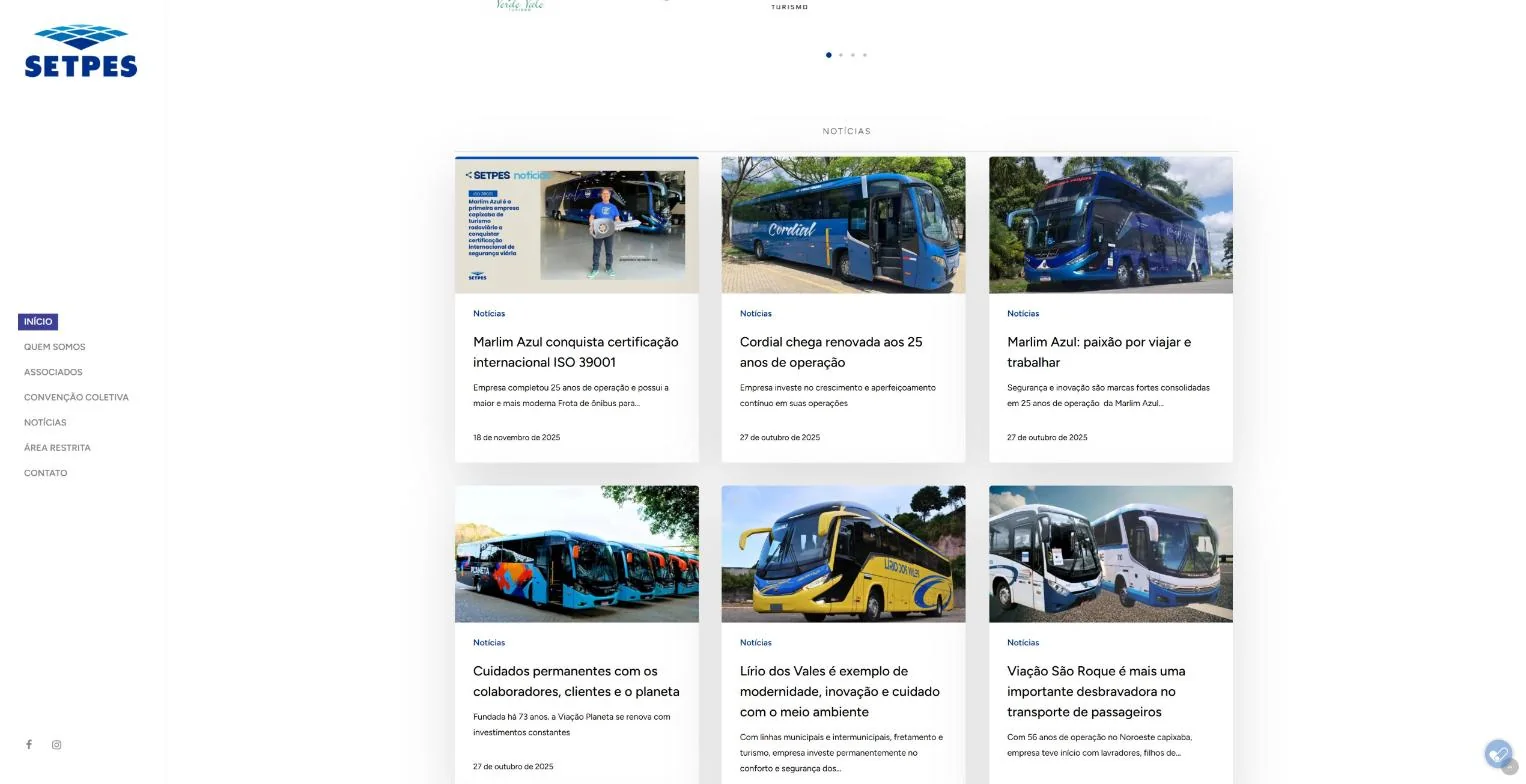
Task: Go to the INÍCIO menu item
Action: [x=38, y=322]
